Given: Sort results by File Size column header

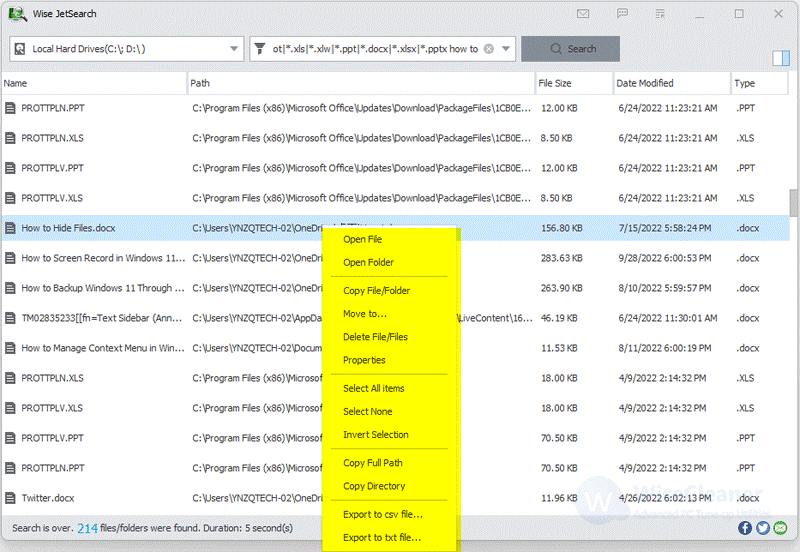Looking at the screenshot, I should click(574, 83).
